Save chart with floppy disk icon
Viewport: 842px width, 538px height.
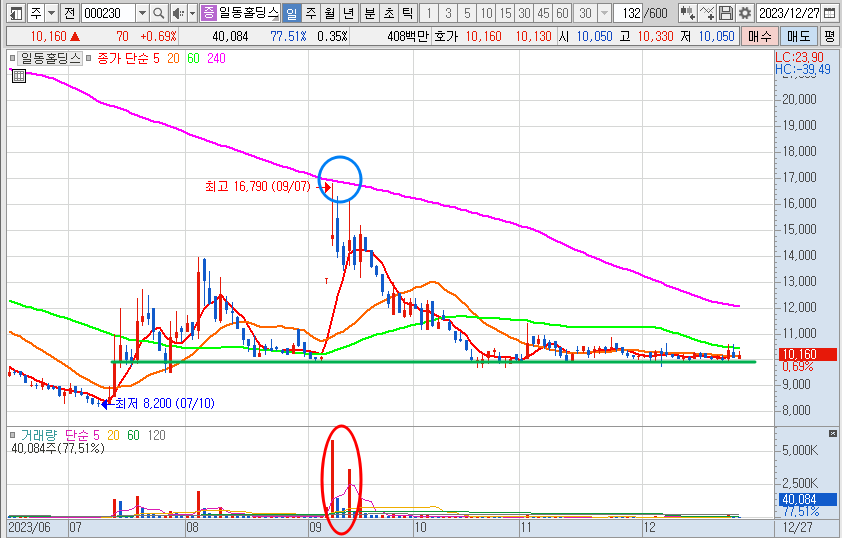pyautogui.click(x=725, y=13)
